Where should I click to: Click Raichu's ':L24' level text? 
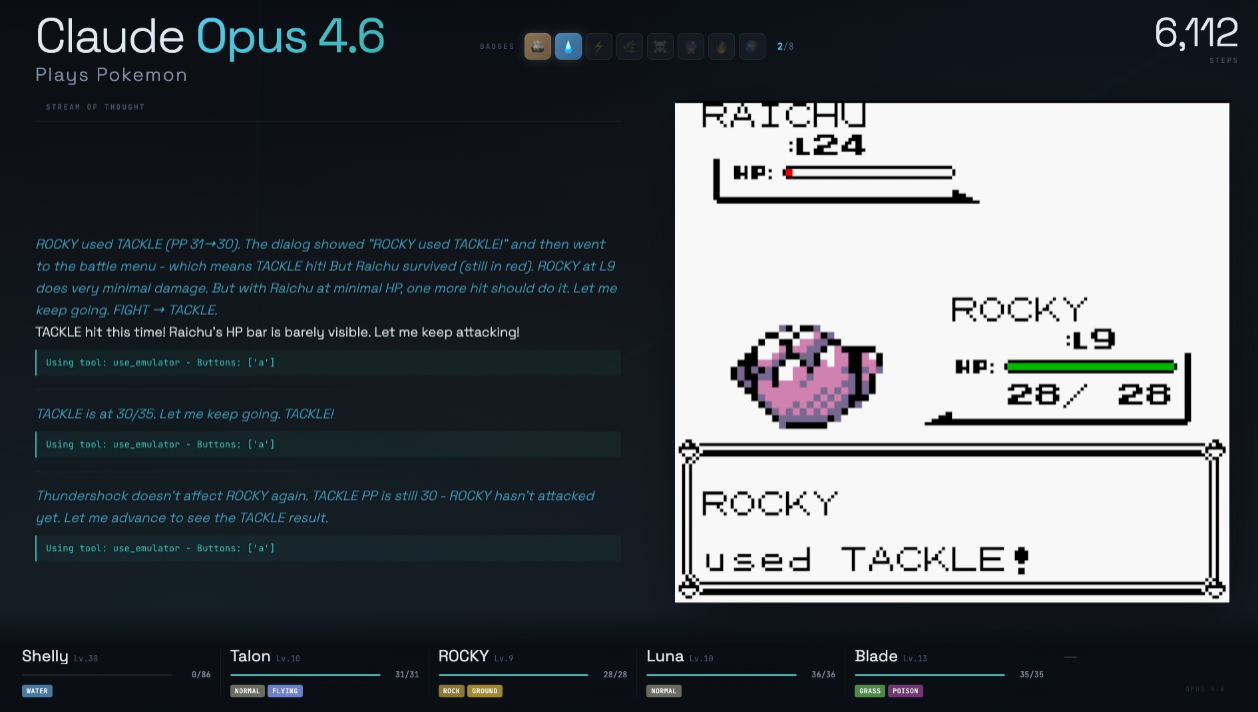point(826,146)
